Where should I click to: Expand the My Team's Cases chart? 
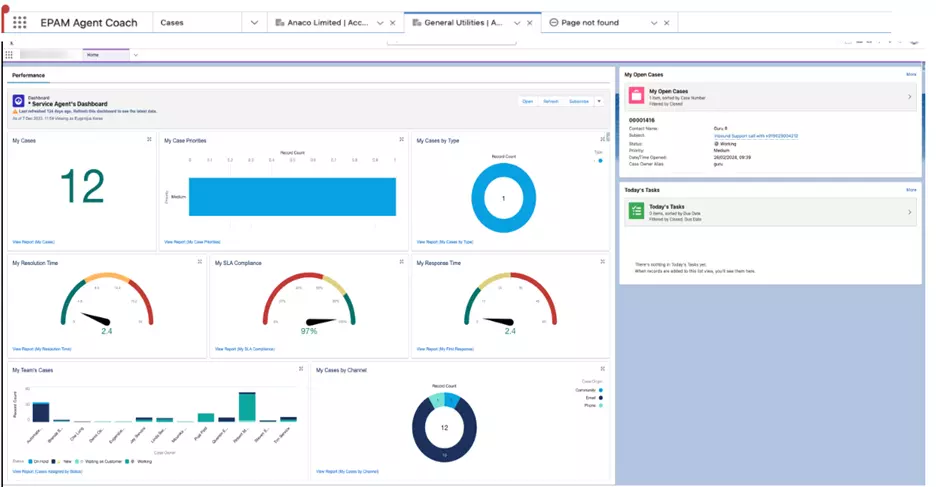coord(301,369)
